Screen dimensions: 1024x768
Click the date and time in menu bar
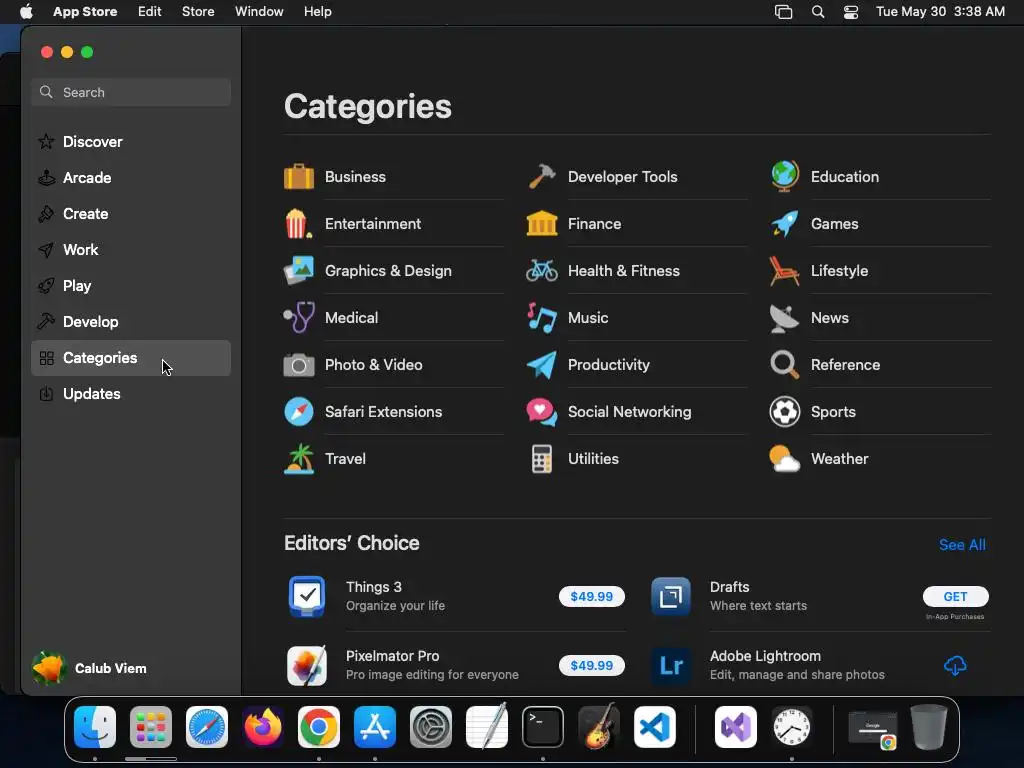[x=940, y=12]
